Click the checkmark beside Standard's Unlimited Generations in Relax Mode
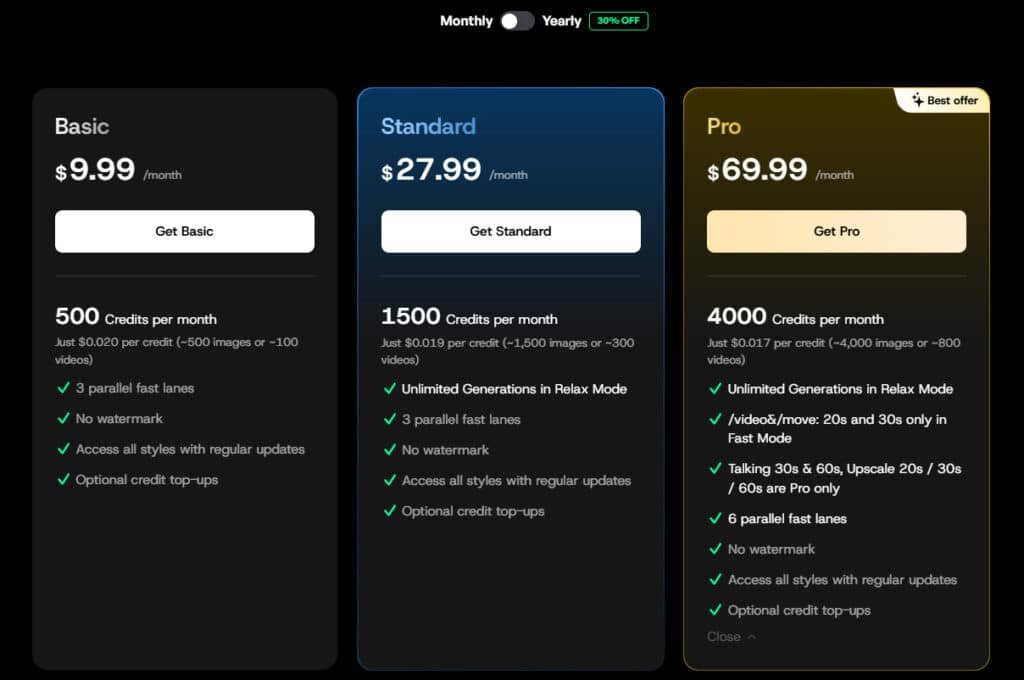 [389, 389]
